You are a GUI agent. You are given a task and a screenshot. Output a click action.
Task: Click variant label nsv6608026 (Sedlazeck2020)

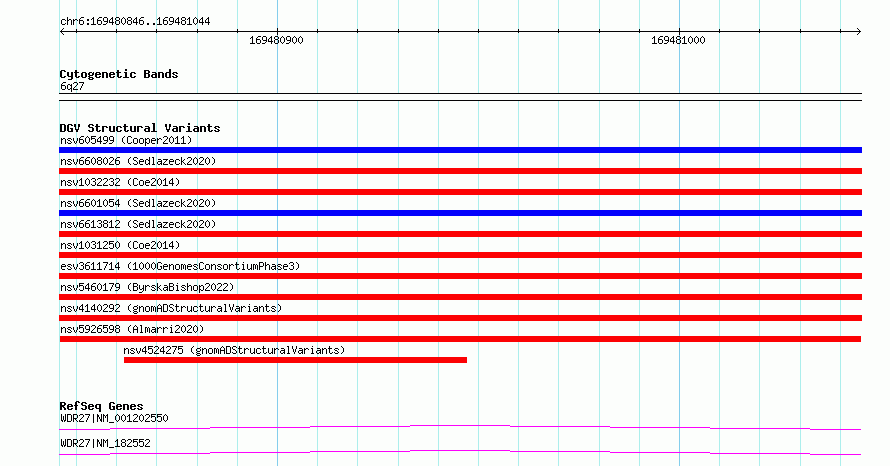(x=138, y=161)
